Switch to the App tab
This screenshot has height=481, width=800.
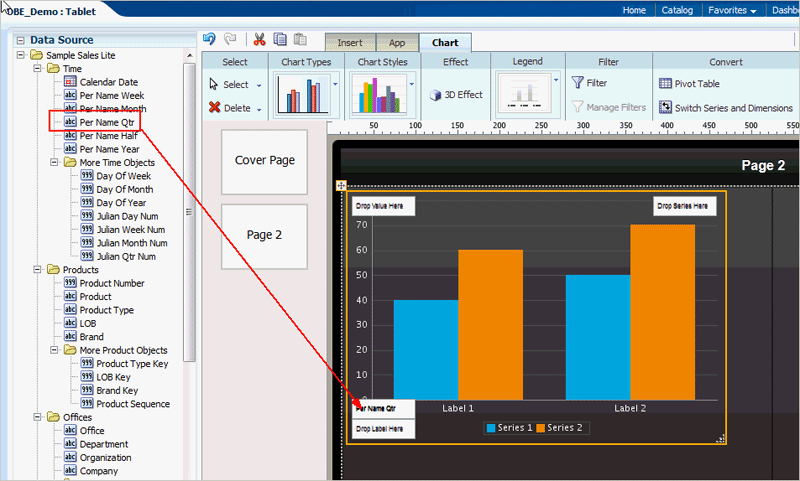(397, 42)
